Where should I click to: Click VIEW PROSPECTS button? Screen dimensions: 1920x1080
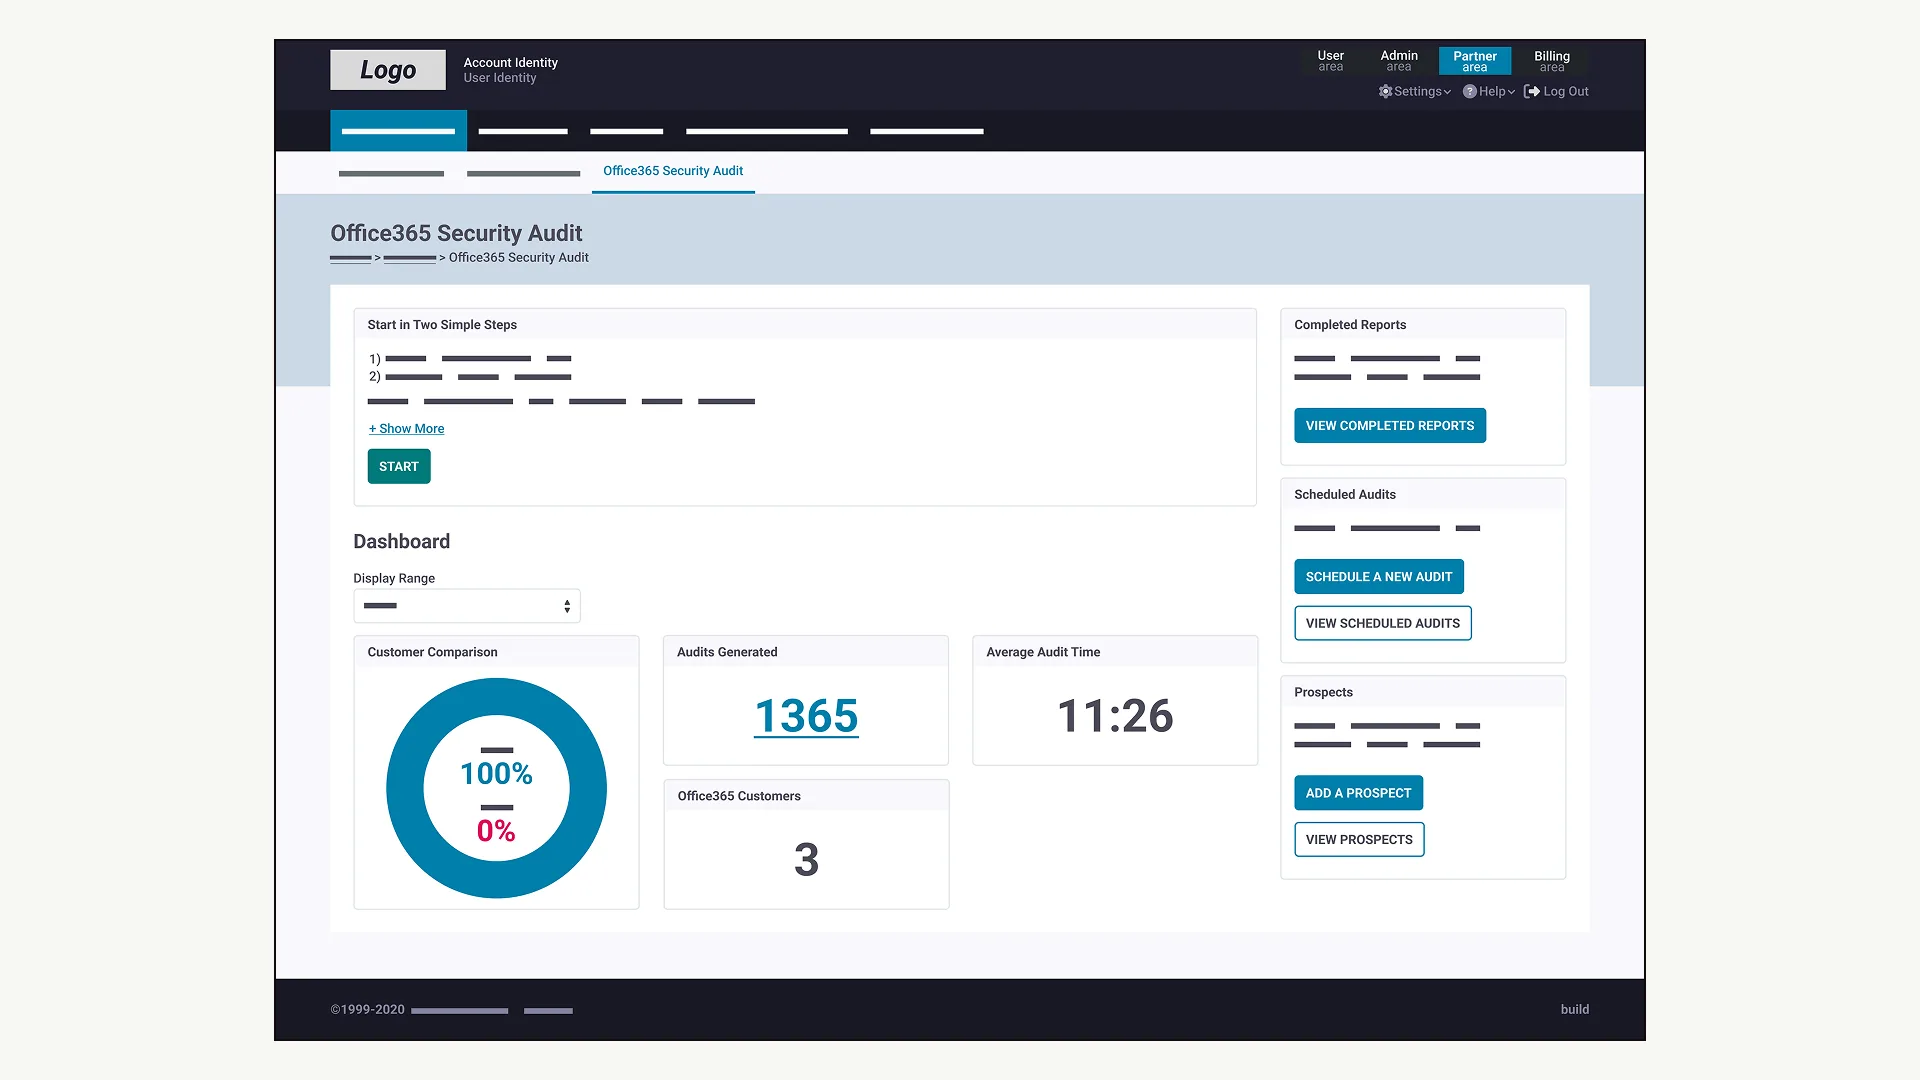click(1359, 840)
